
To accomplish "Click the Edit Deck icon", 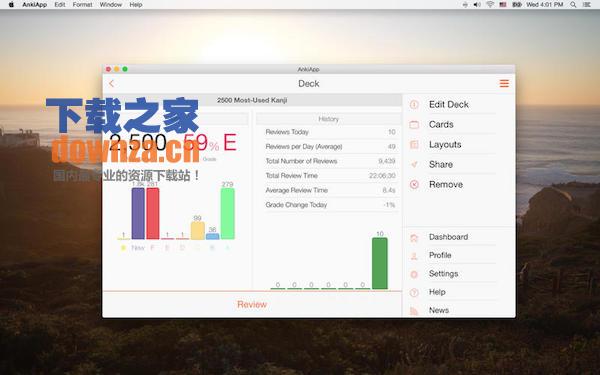I will (x=414, y=104).
